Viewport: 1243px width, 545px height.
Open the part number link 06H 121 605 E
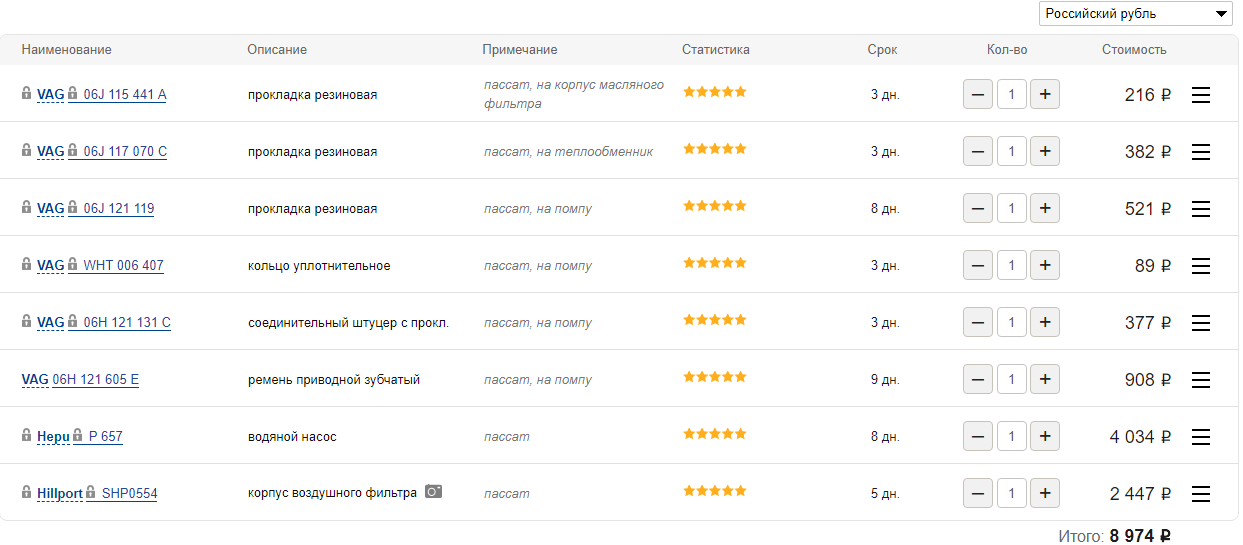click(x=95, y=380)
